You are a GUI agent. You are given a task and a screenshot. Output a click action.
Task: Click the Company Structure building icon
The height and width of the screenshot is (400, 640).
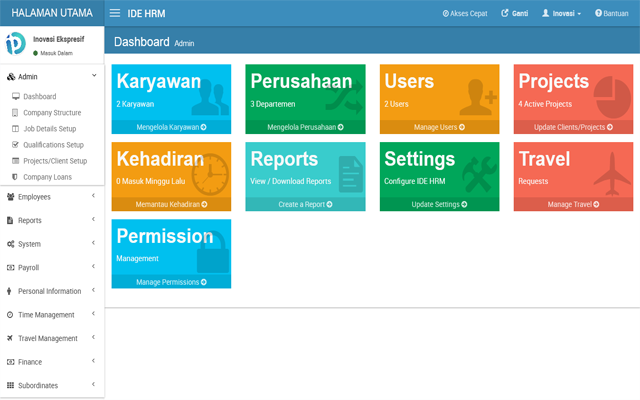click(x=15, y=113)
